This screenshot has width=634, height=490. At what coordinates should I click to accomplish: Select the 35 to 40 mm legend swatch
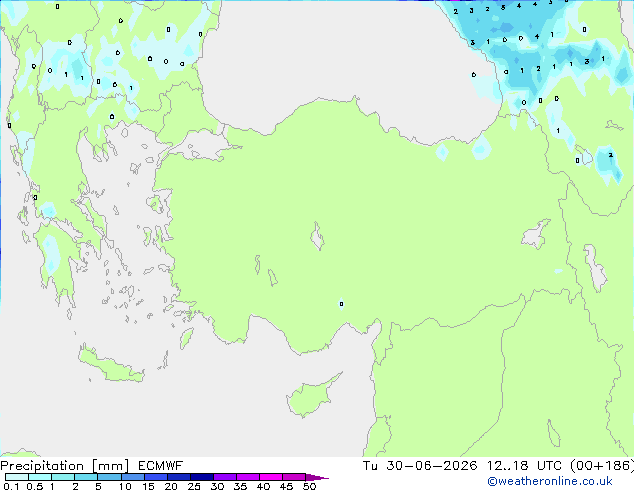247,477
